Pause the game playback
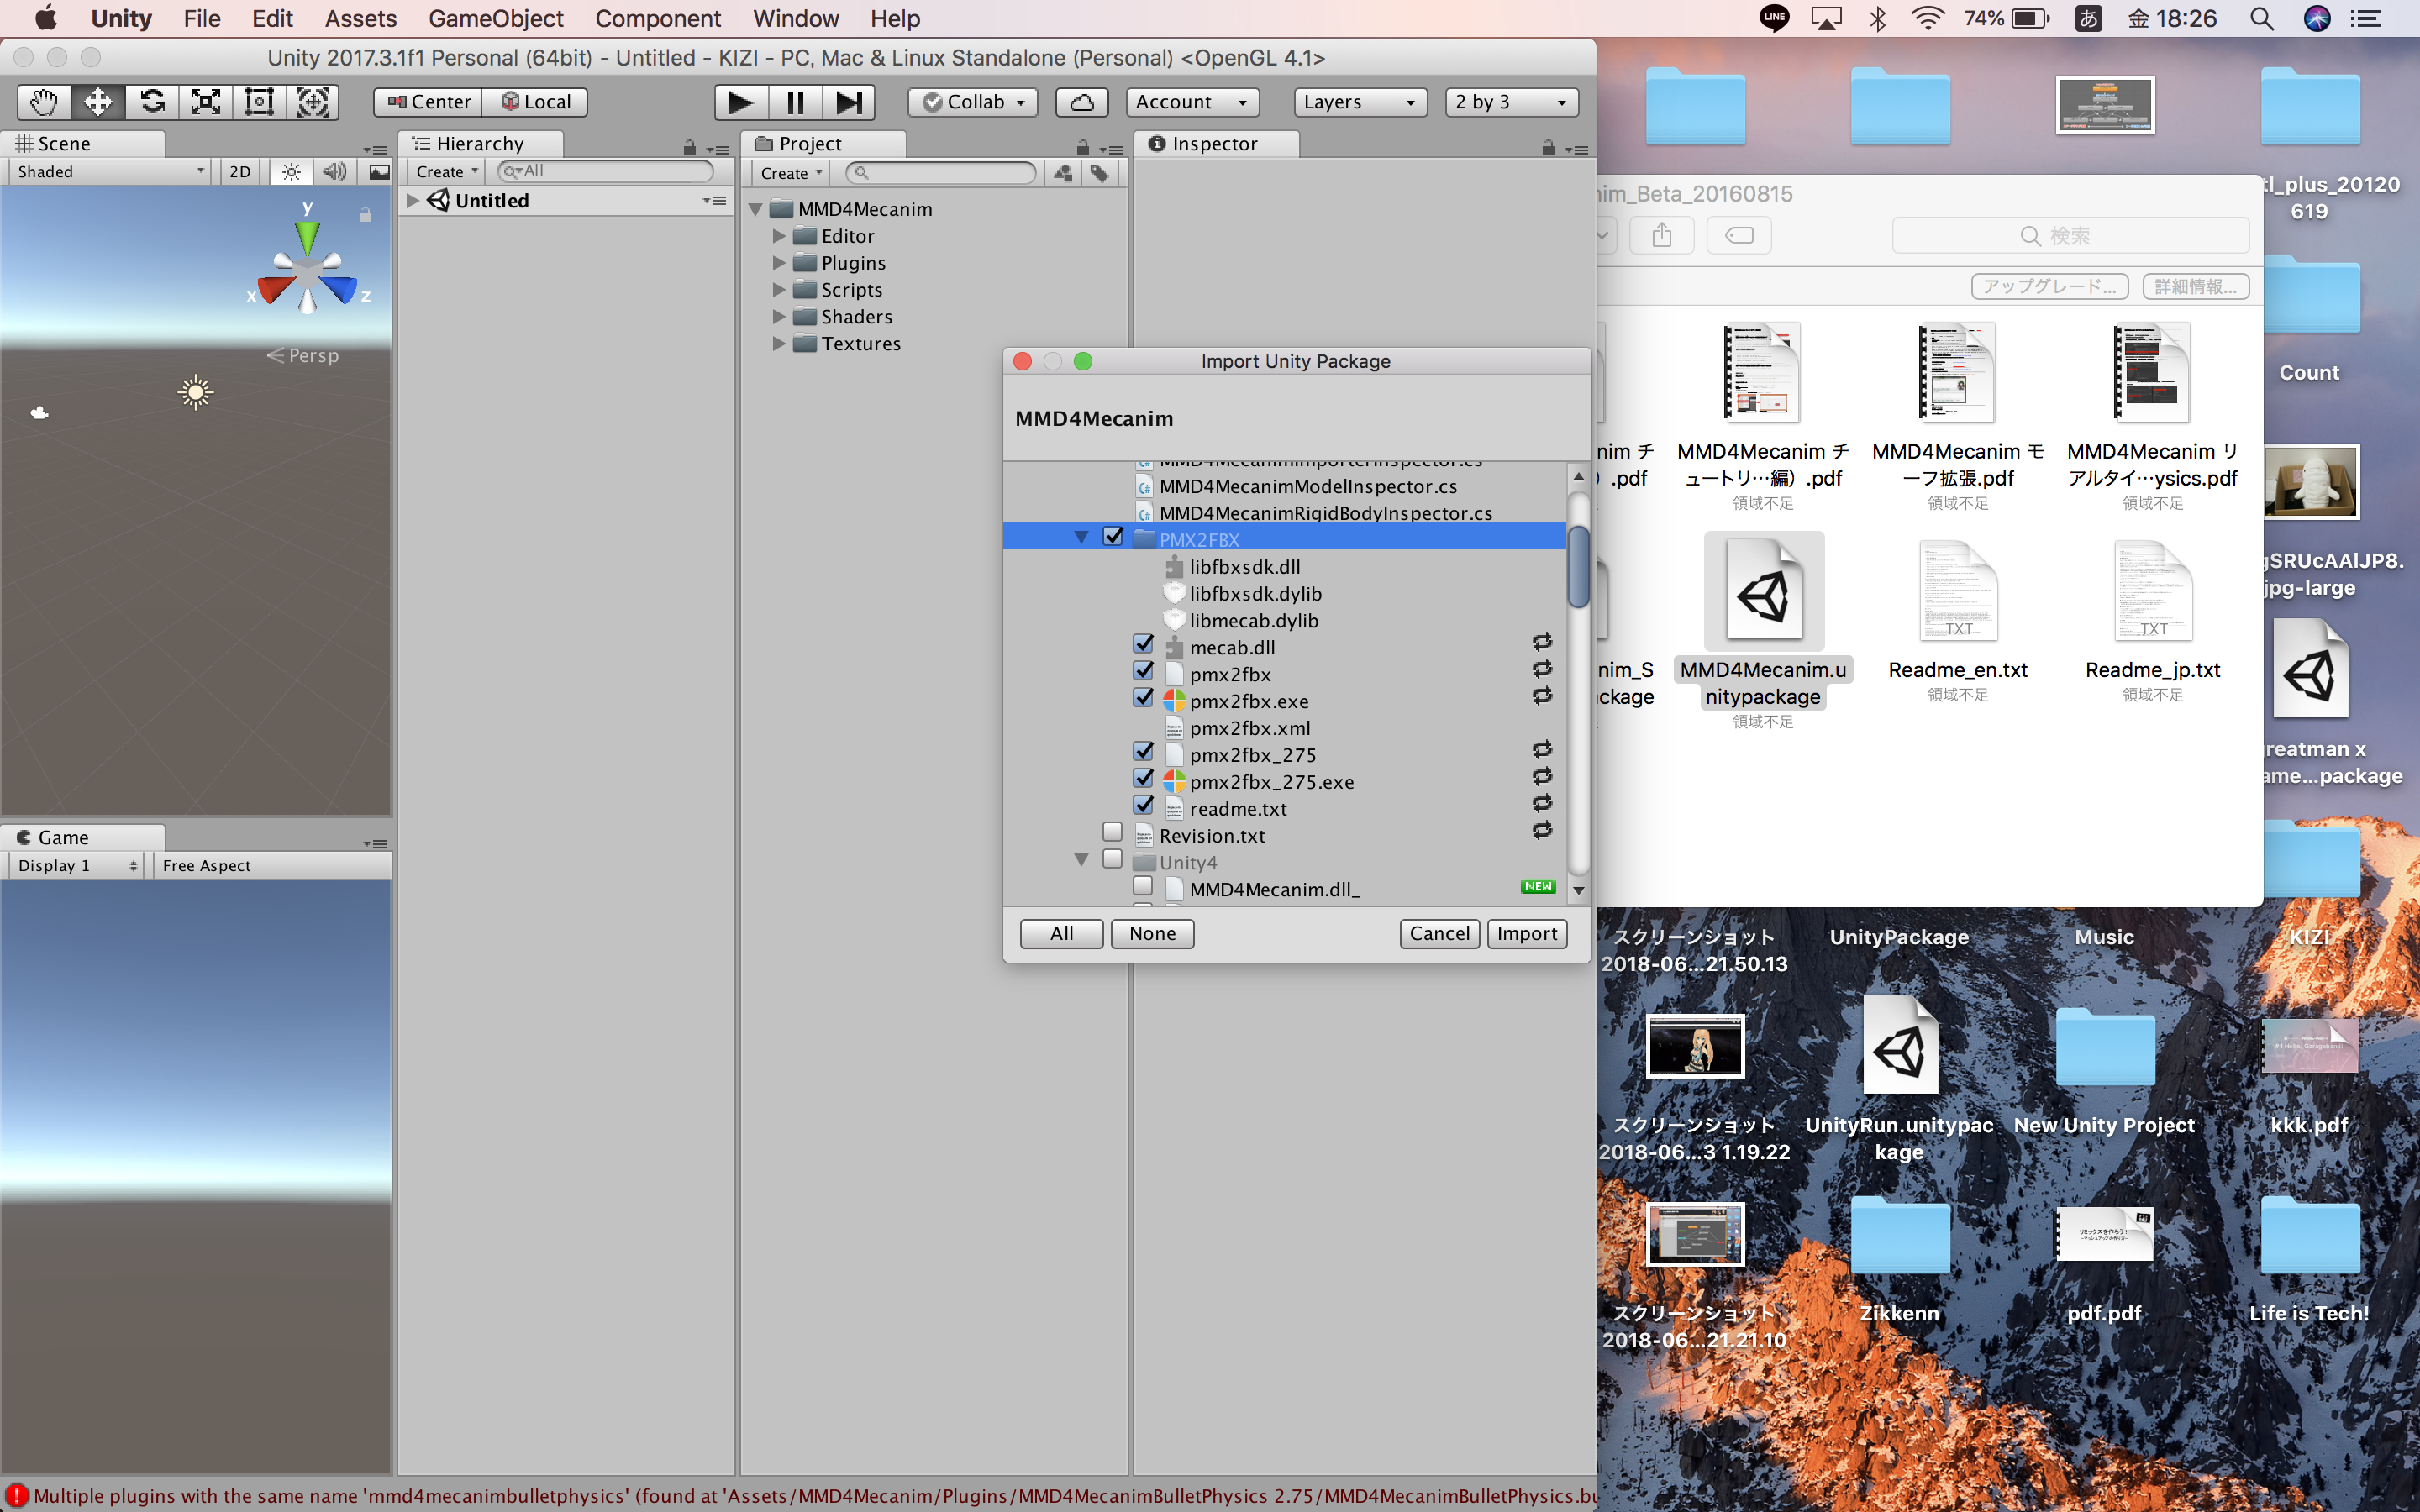The width and height of the screenshot is (2420, 1512). pyautogui.click(x=795, y=102)
